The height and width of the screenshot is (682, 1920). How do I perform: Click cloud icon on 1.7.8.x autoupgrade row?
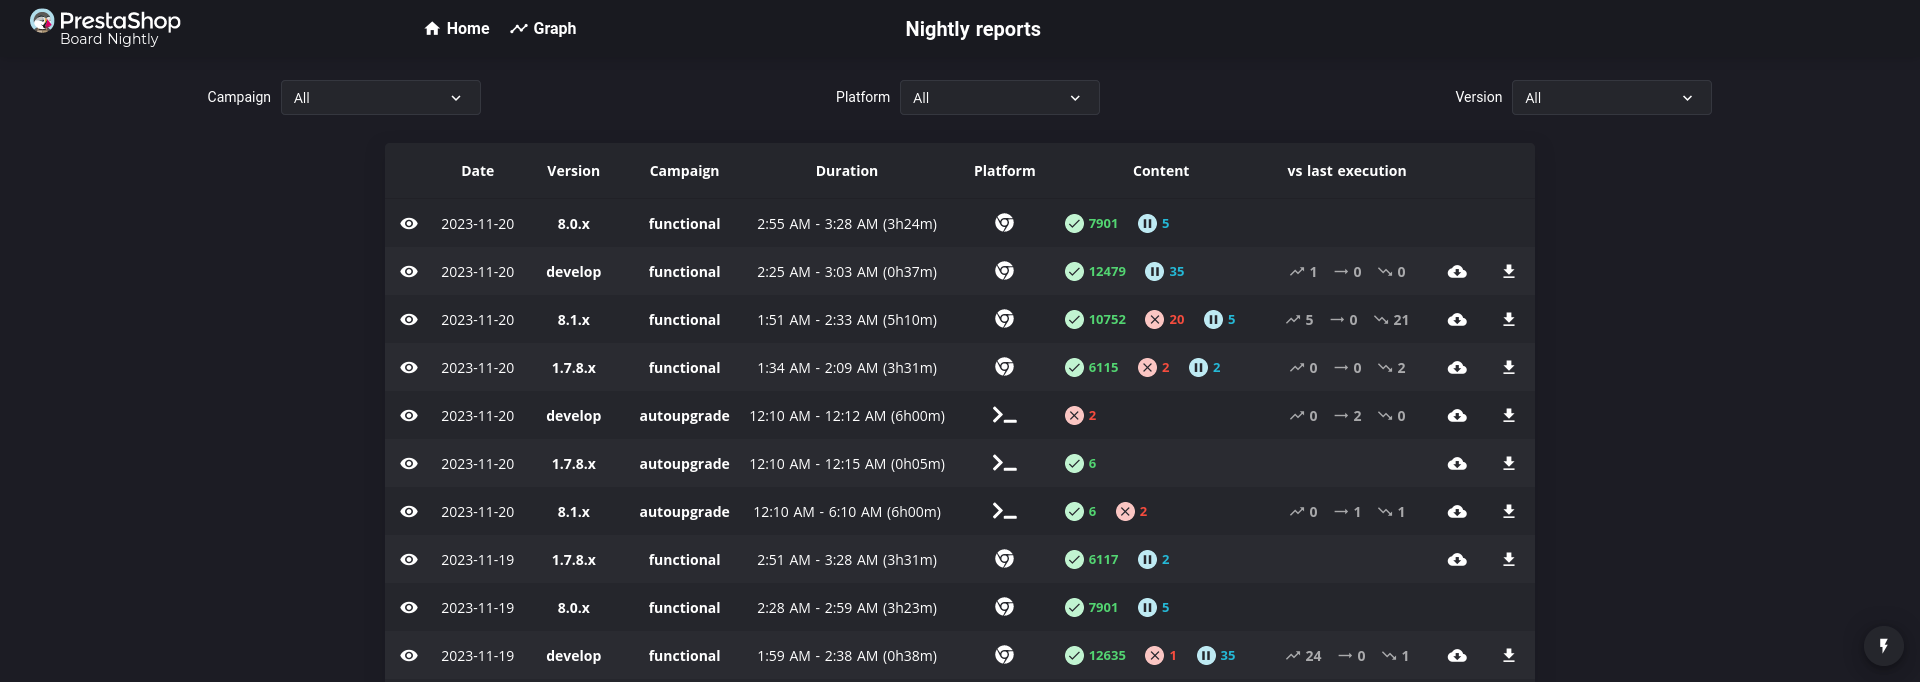coord(1457,464)
